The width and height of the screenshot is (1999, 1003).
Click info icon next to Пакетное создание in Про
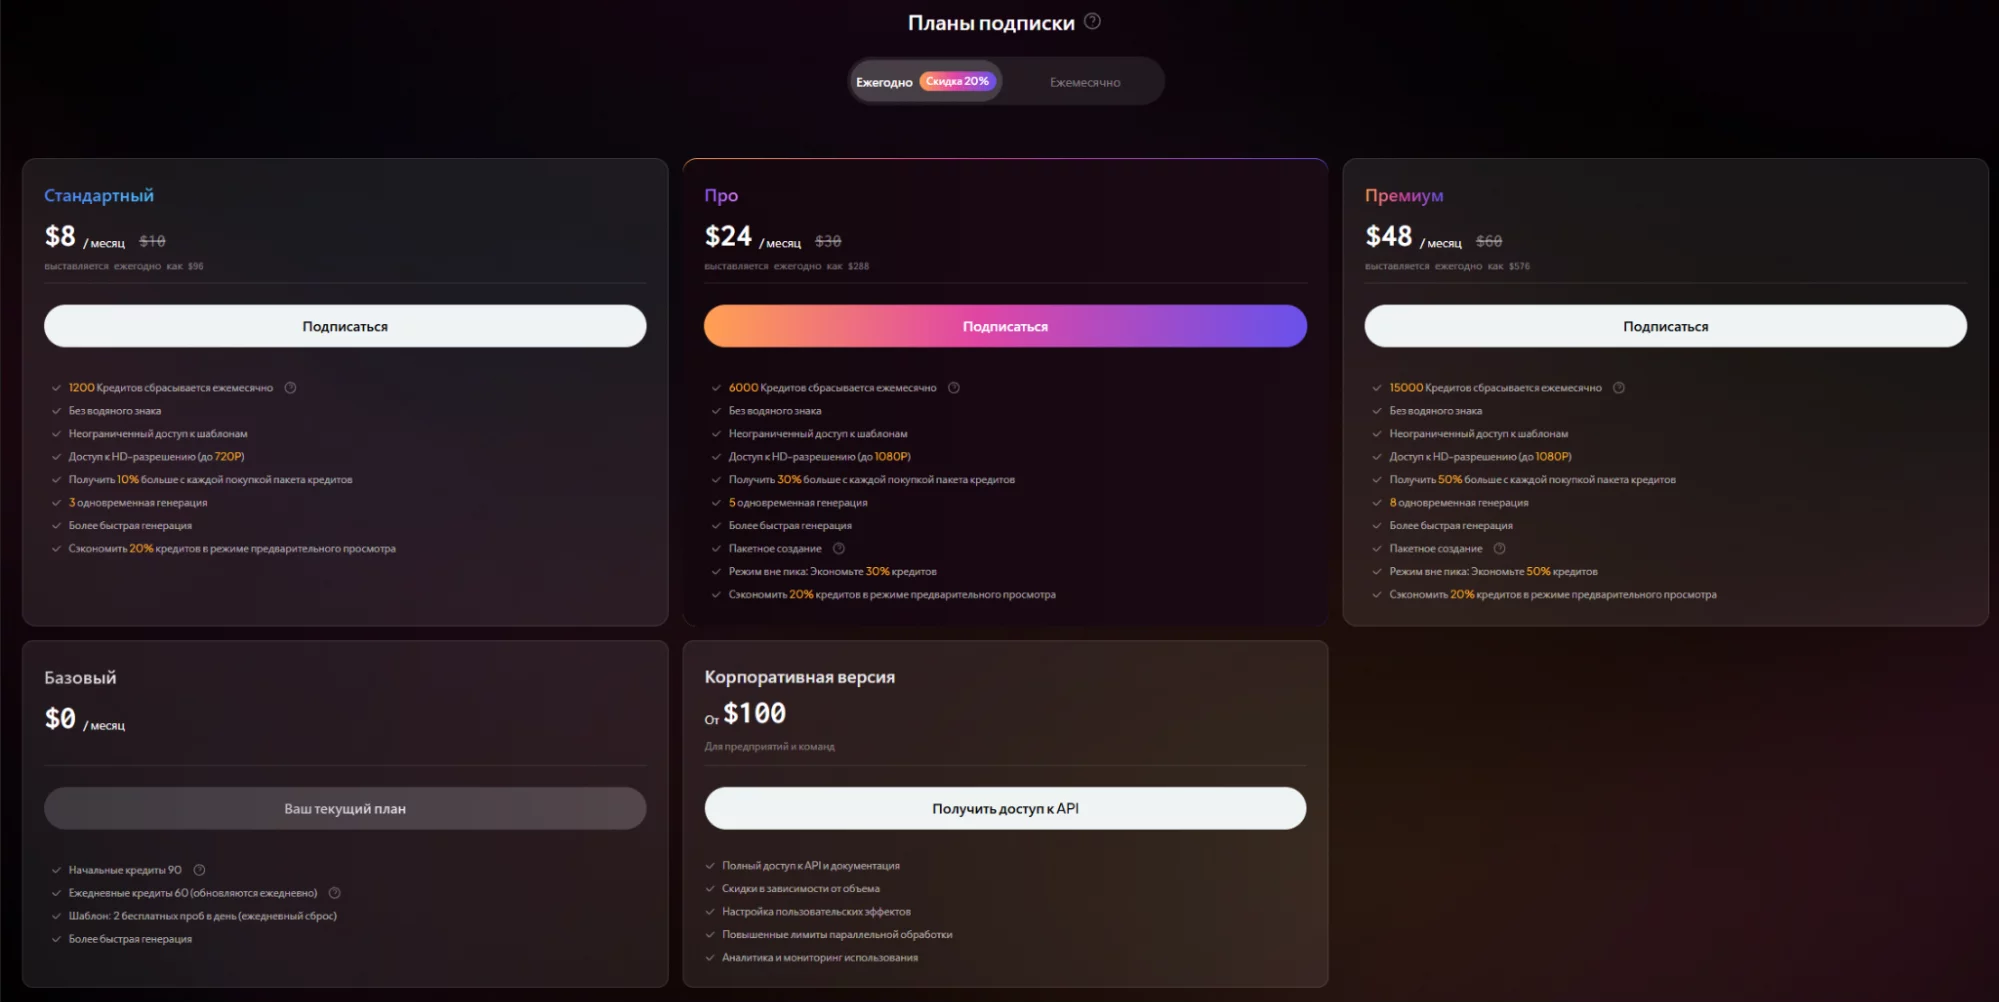pos(839,549)
